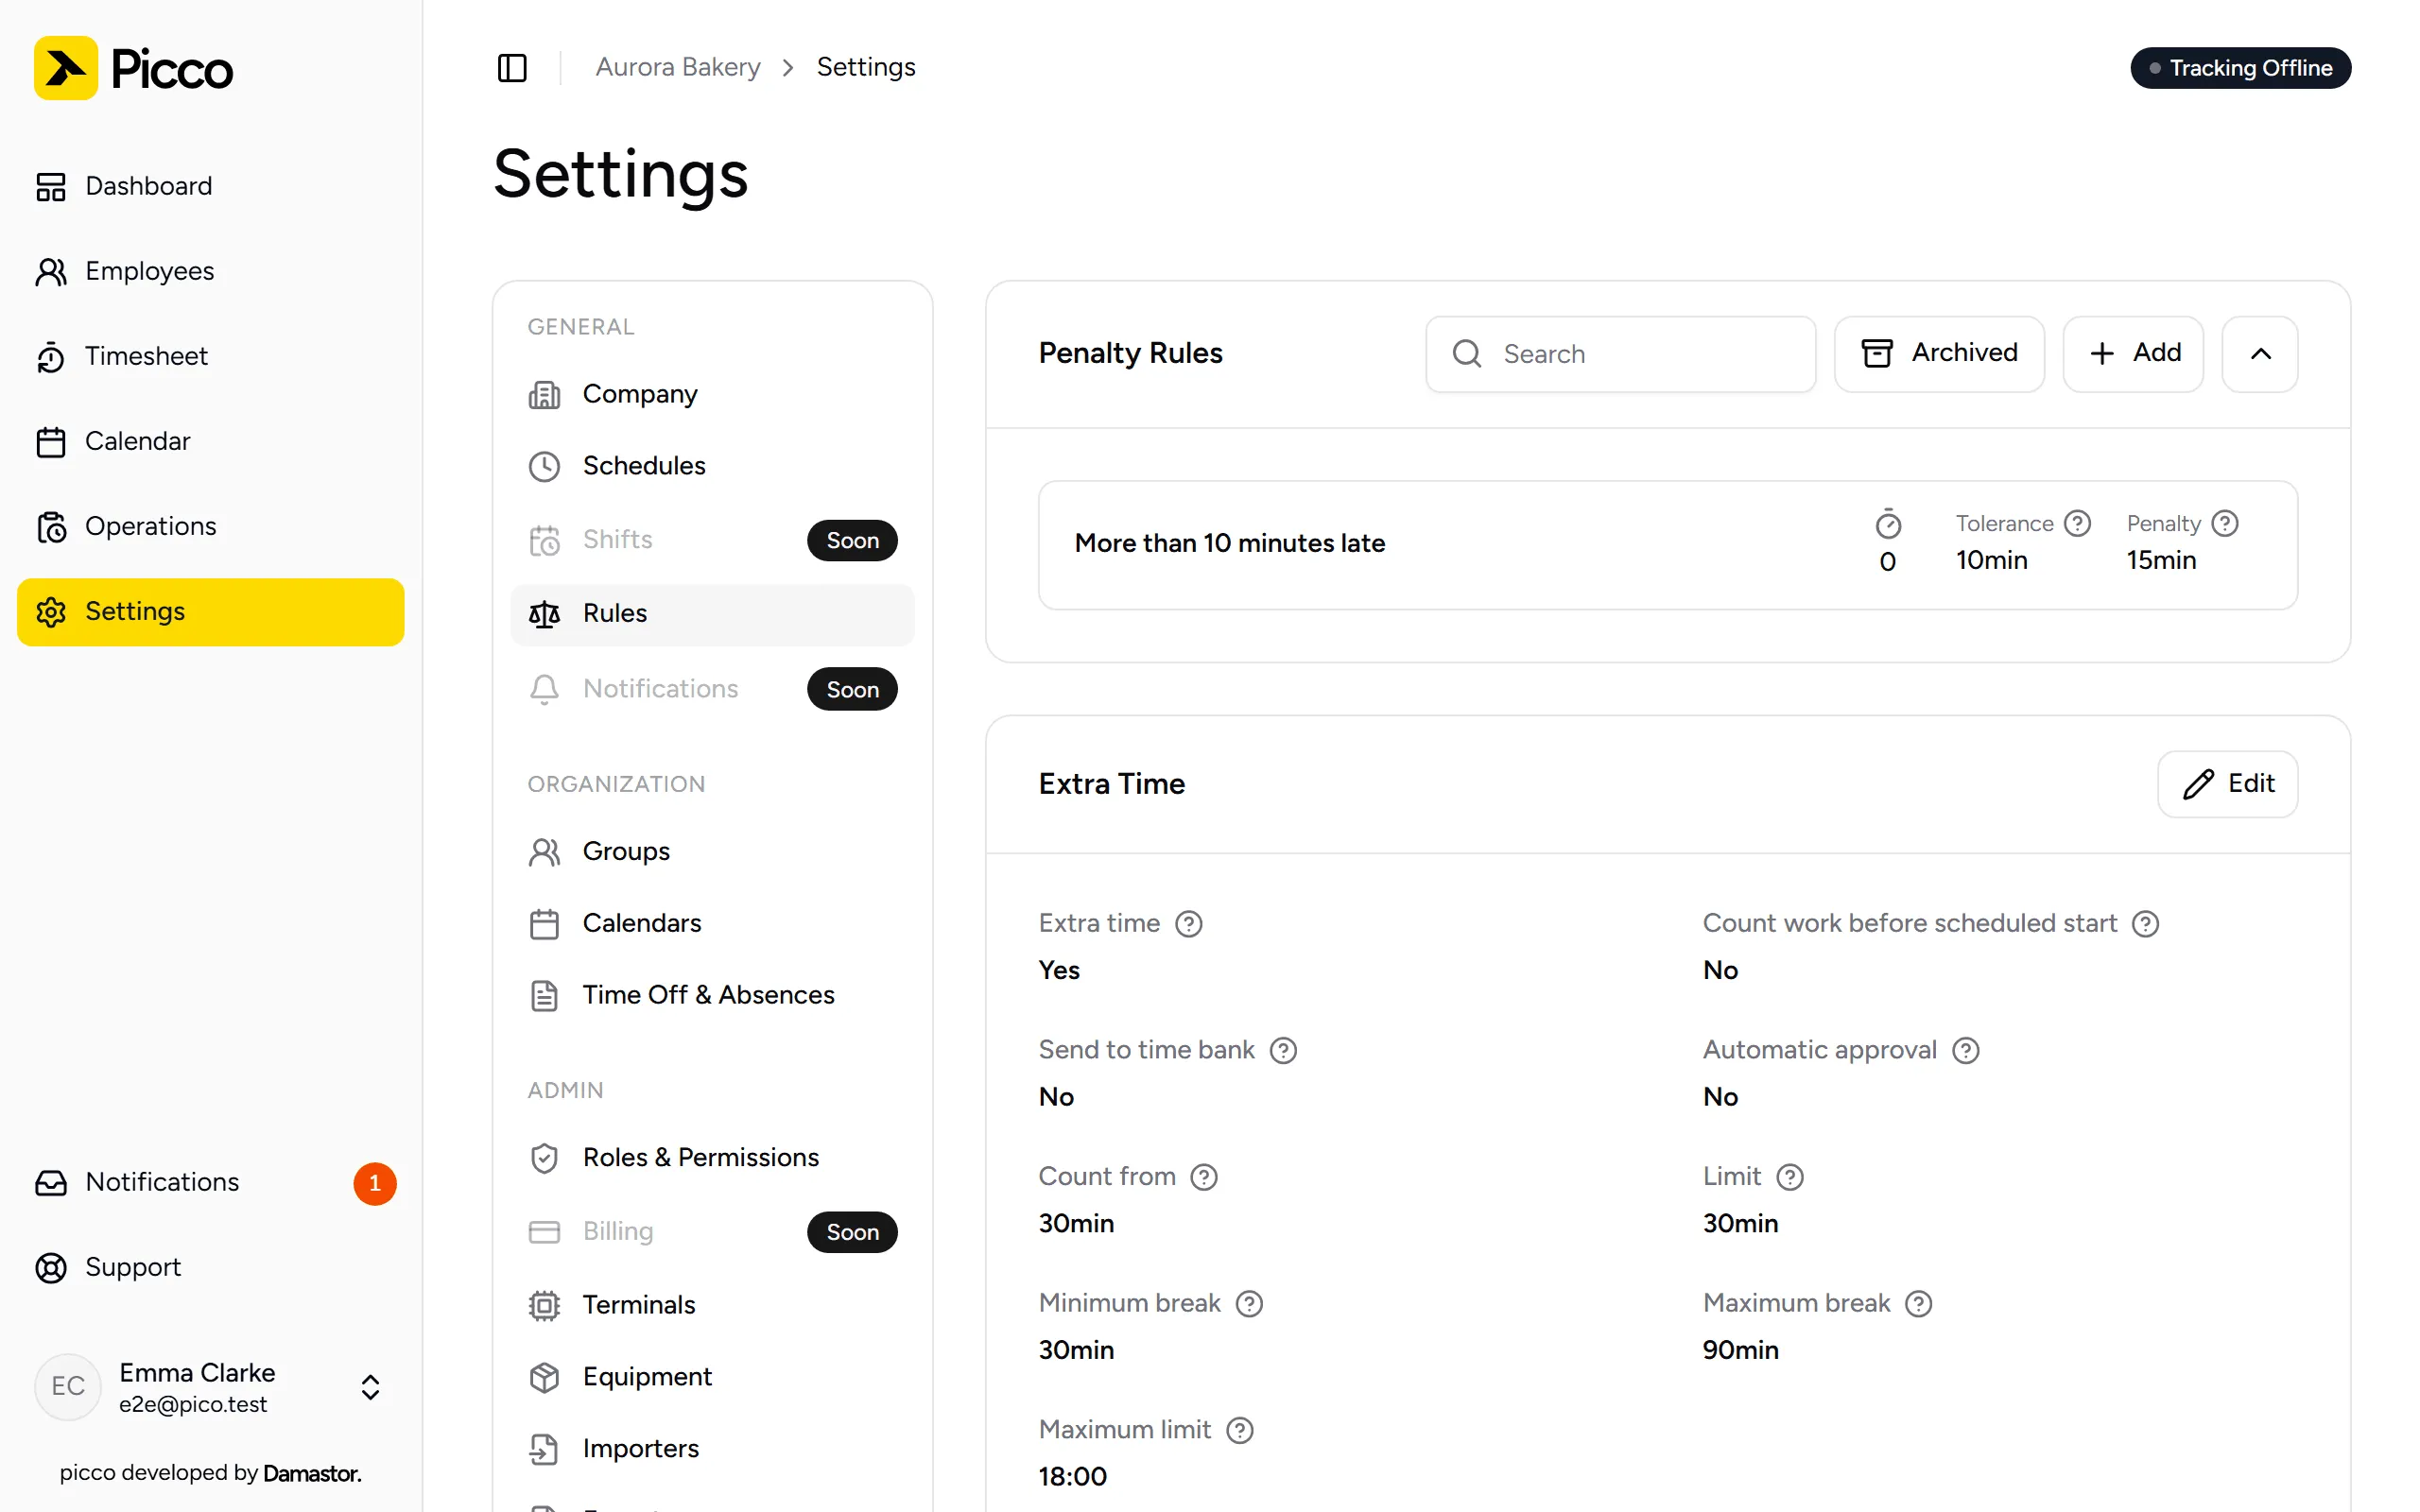Click the Count from help icon

[1204, 1177]
